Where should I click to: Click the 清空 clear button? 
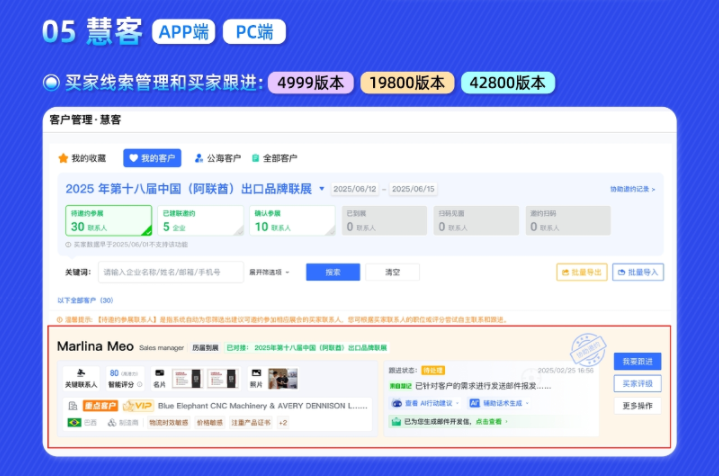coord(391,272)
